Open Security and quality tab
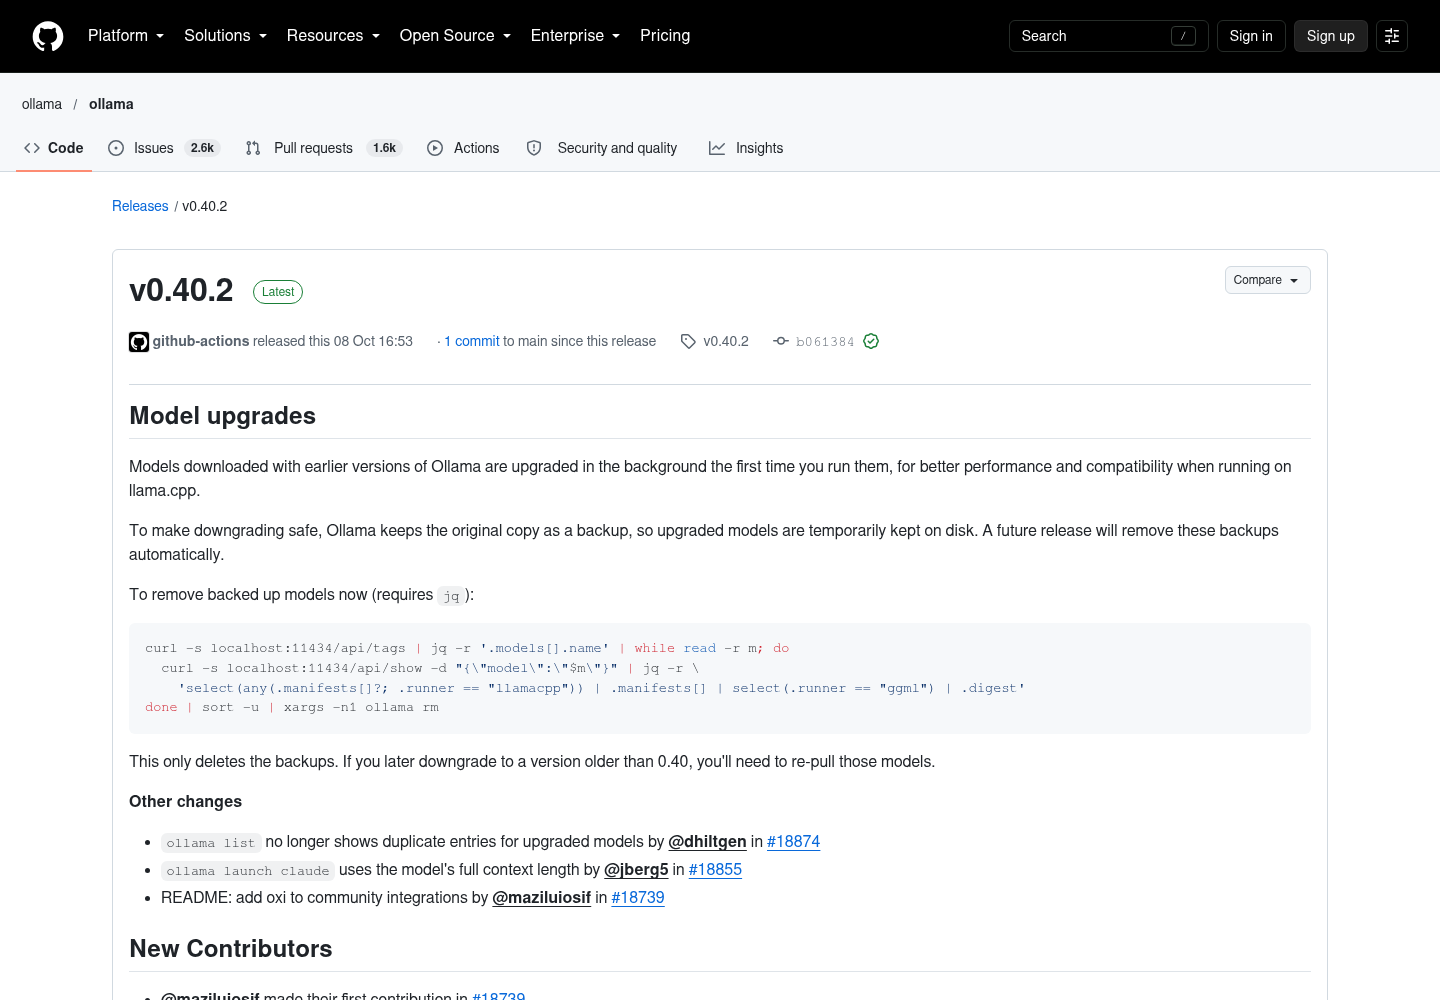Viewport: 1440px width, 1000px height. point(602,148)
